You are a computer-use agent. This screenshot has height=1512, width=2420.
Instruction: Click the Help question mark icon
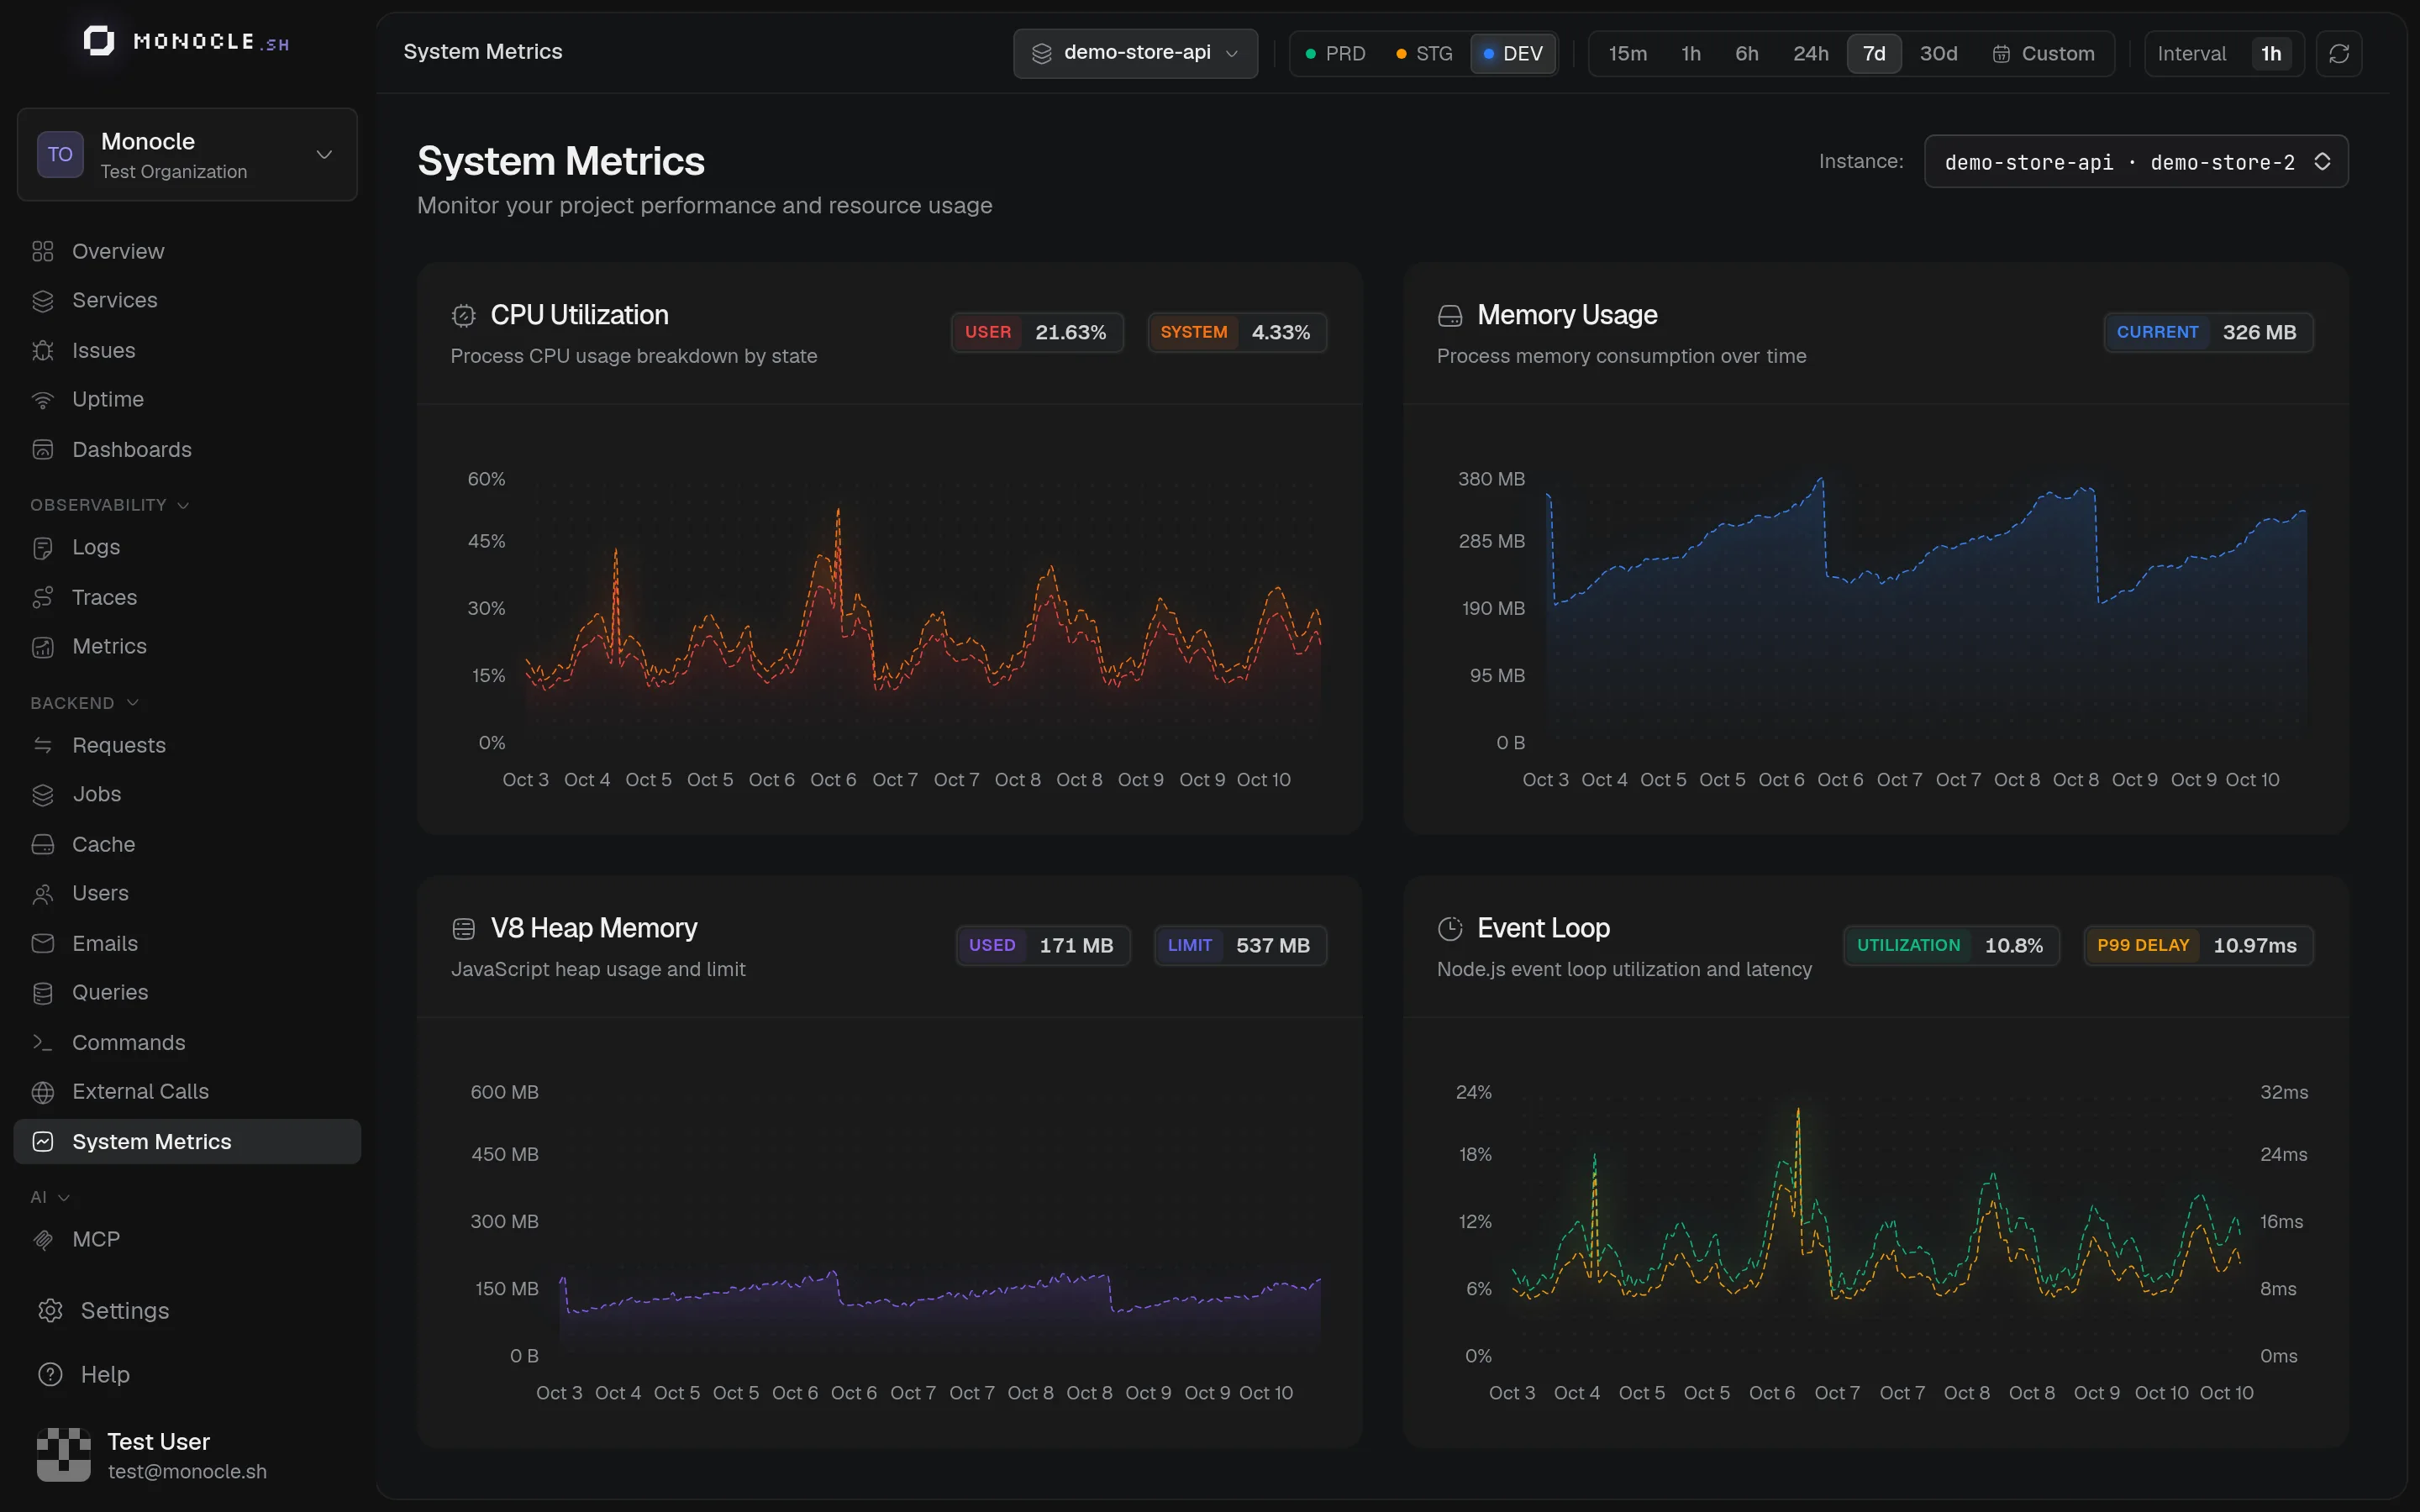click(50, 1375)
